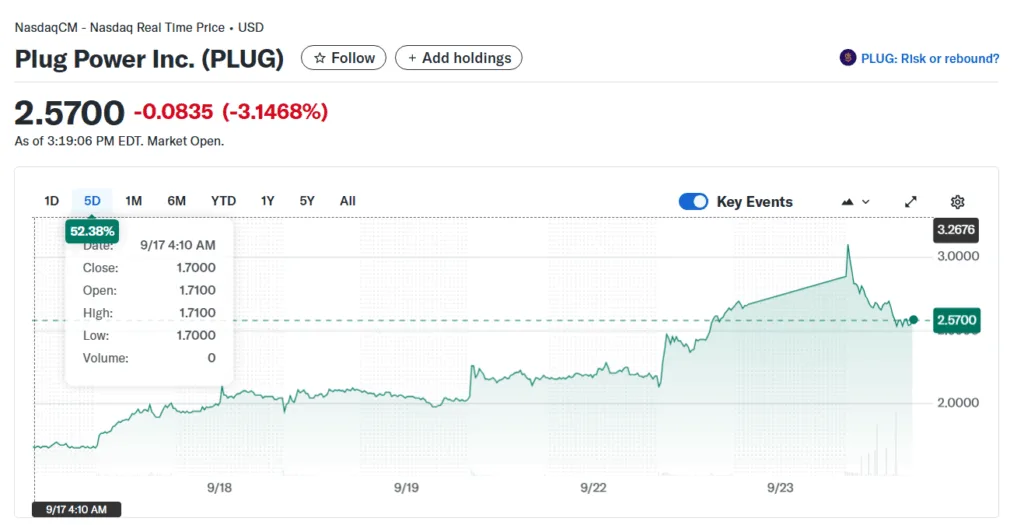Select the 1Y time range
The width and height of the screenshot is (1024, 525).
click(267, 201)
